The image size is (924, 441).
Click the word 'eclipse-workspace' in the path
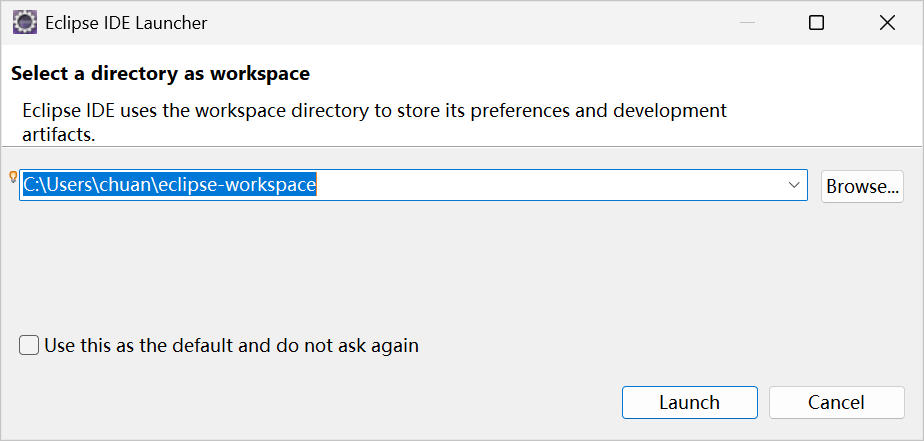coord(238,185)
